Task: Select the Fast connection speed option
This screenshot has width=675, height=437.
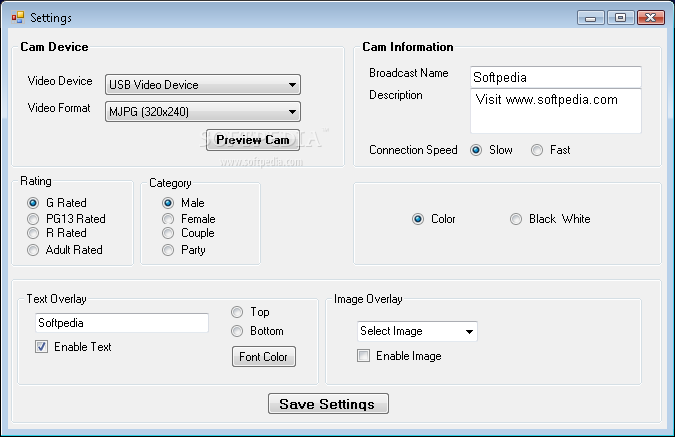Action: [537, 150]
